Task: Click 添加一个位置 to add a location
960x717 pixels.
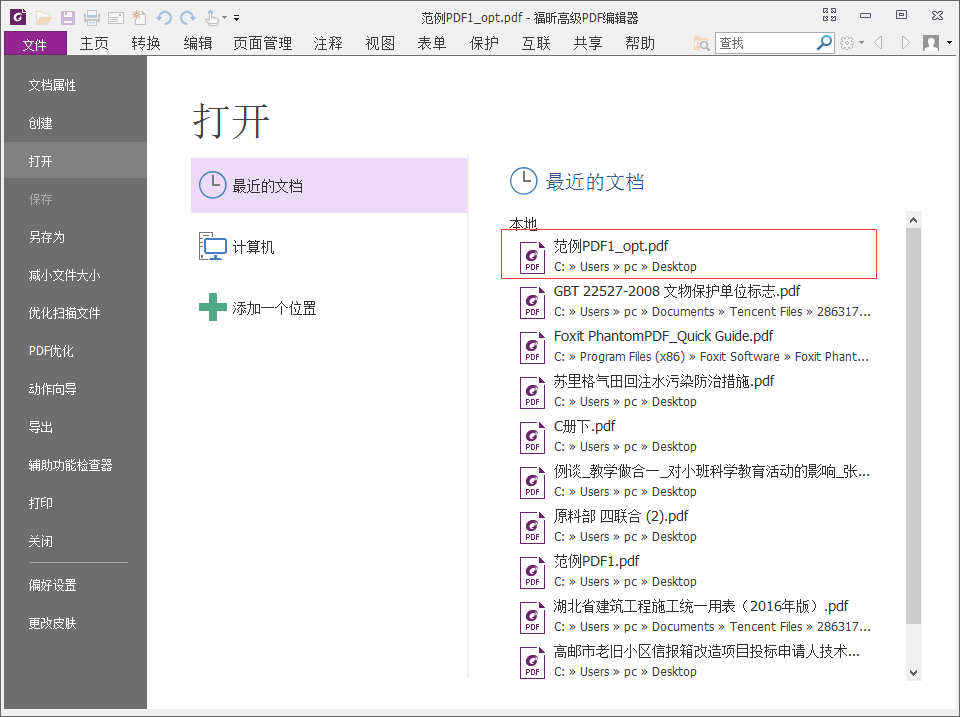Action: (329, 308)
